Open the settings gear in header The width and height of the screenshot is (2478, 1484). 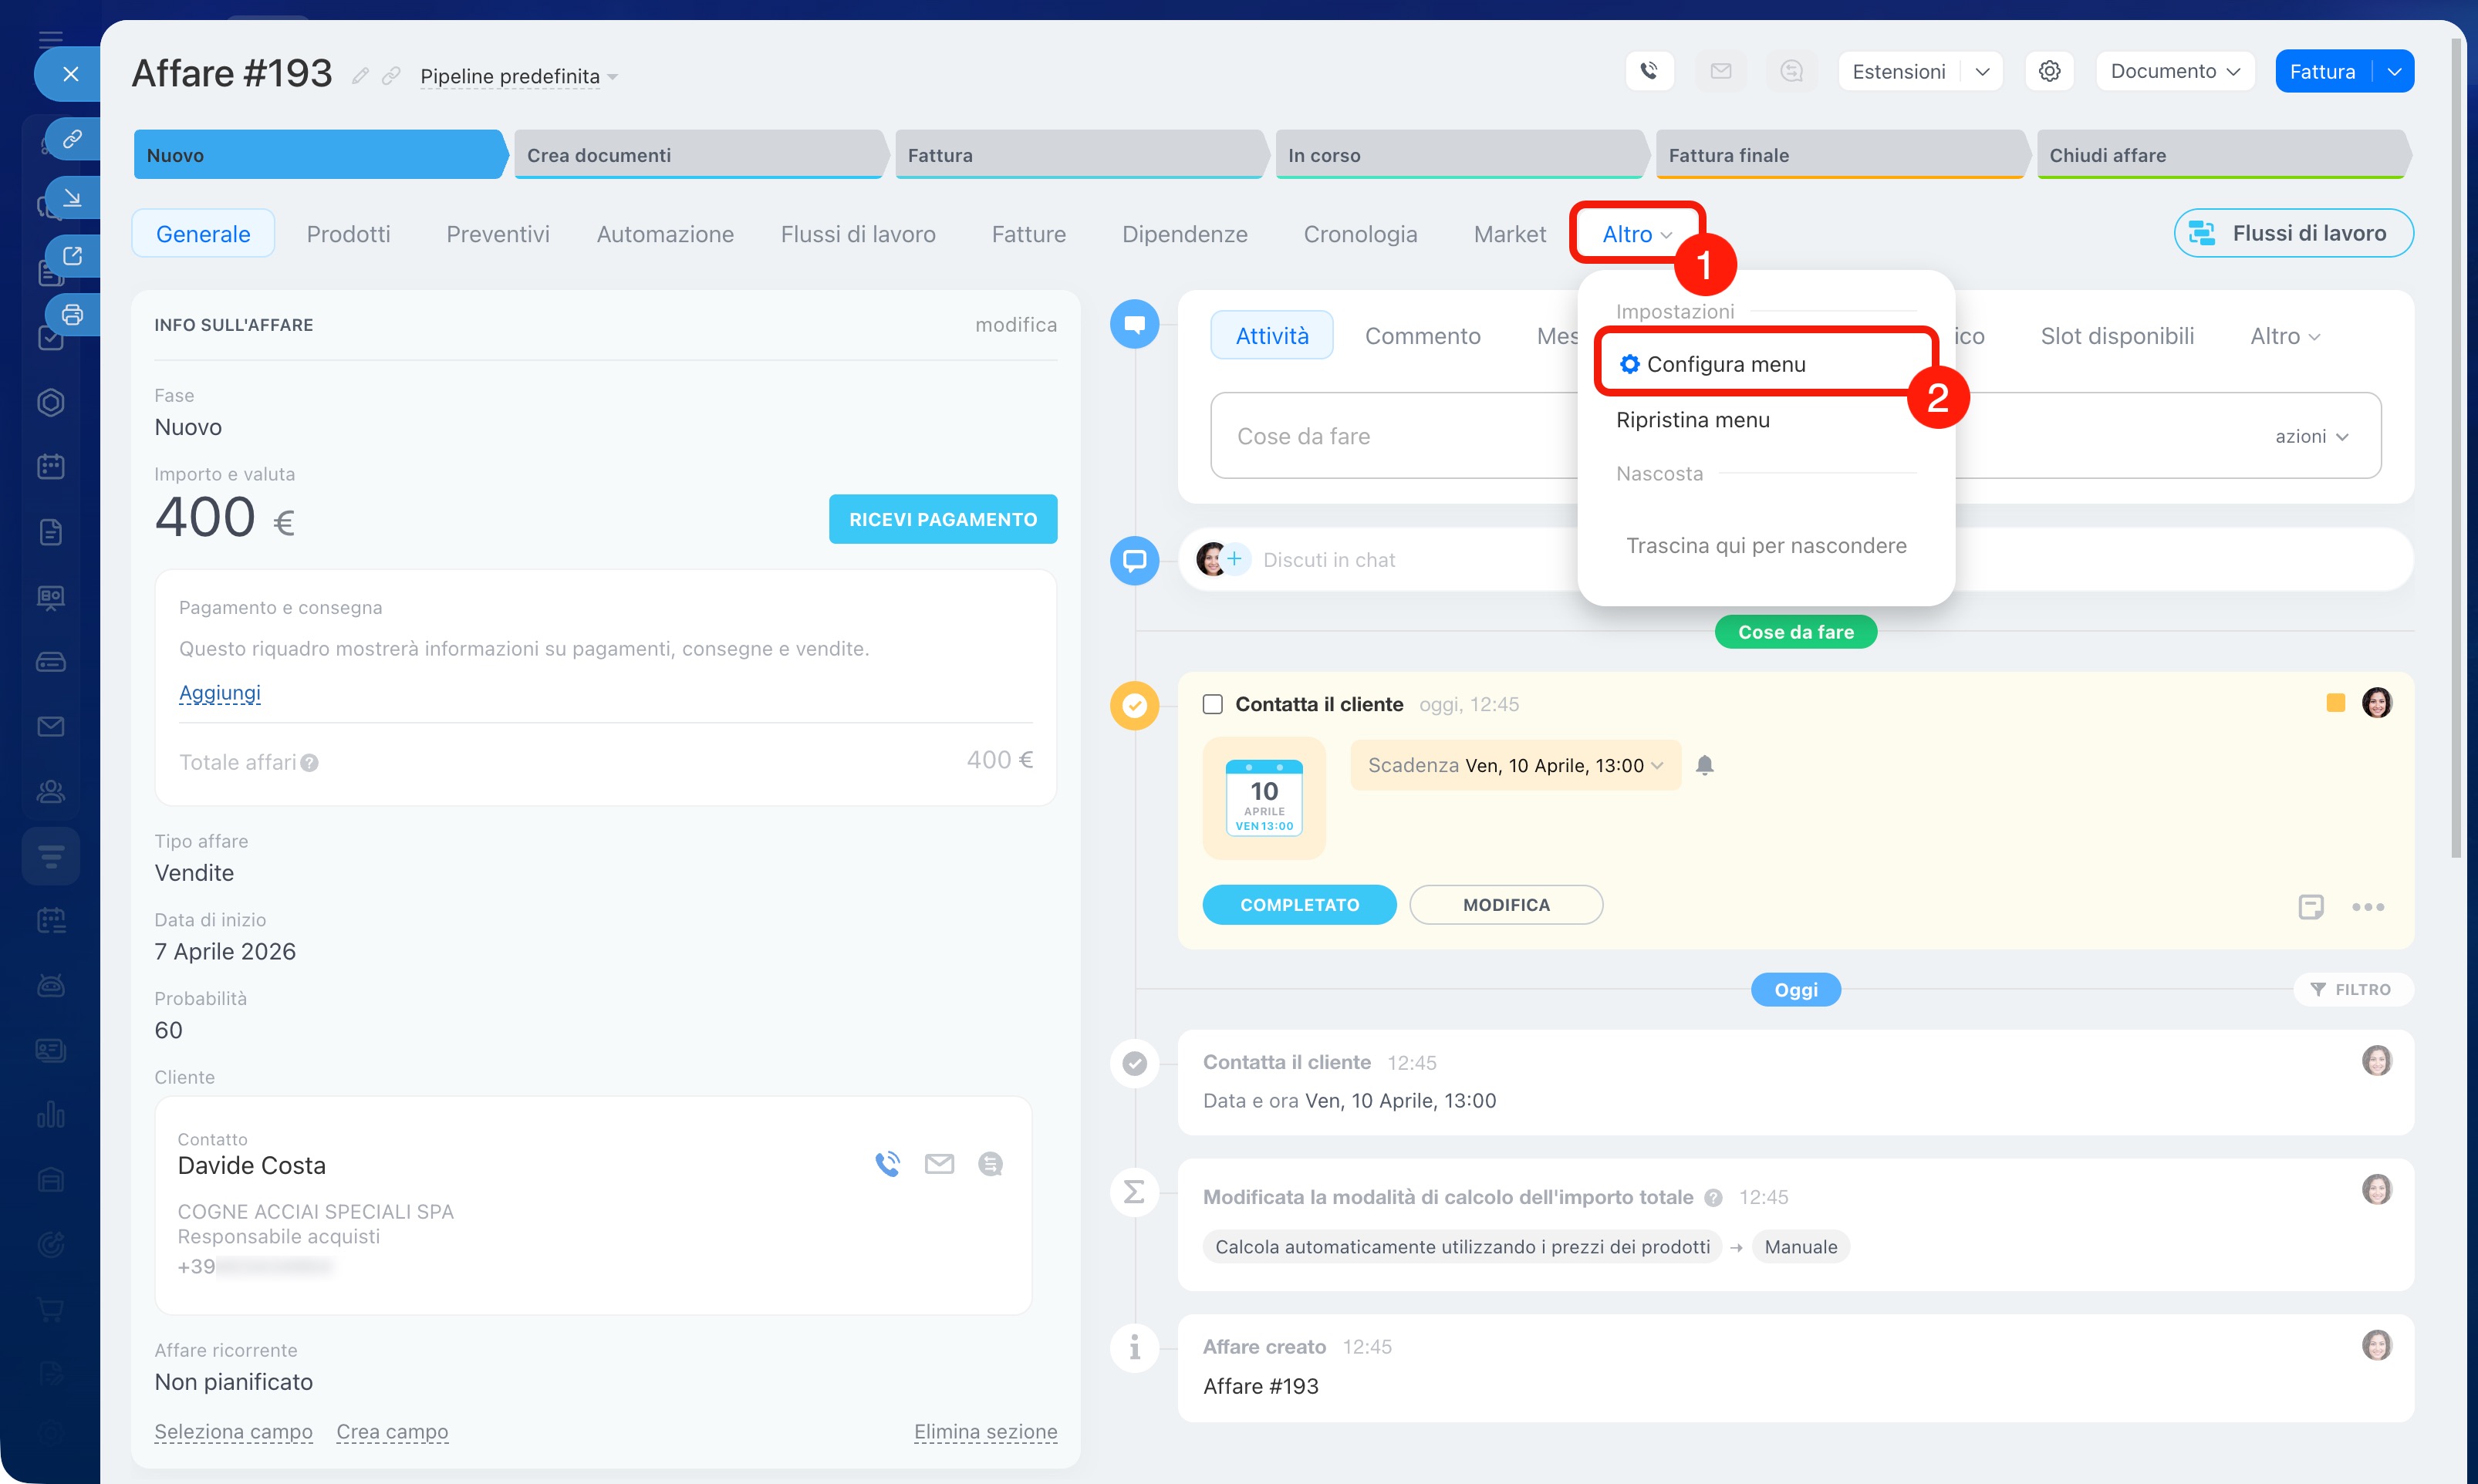[2049, 71]
